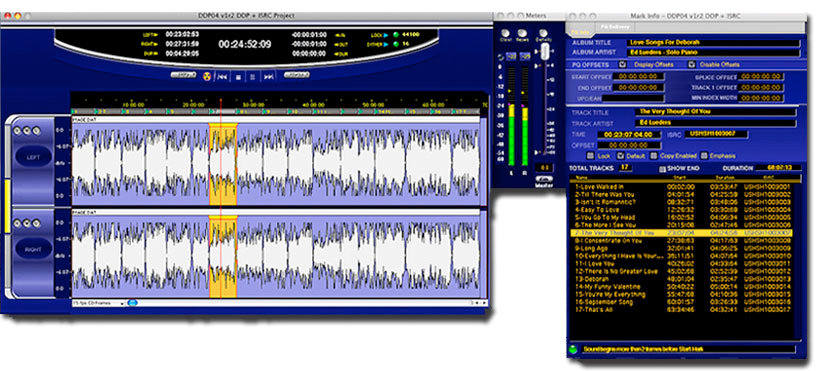Viewport: 834px width, 371px height.
Task: Click the Master fader handle in Meters
Action: [x=544, y=52]
